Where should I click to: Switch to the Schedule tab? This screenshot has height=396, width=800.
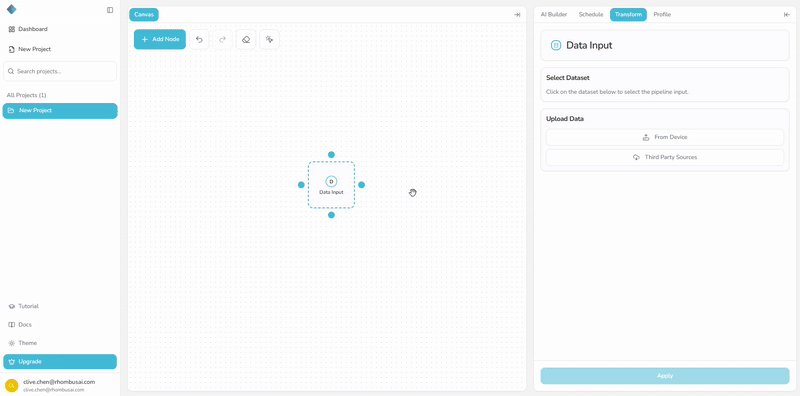591,15
